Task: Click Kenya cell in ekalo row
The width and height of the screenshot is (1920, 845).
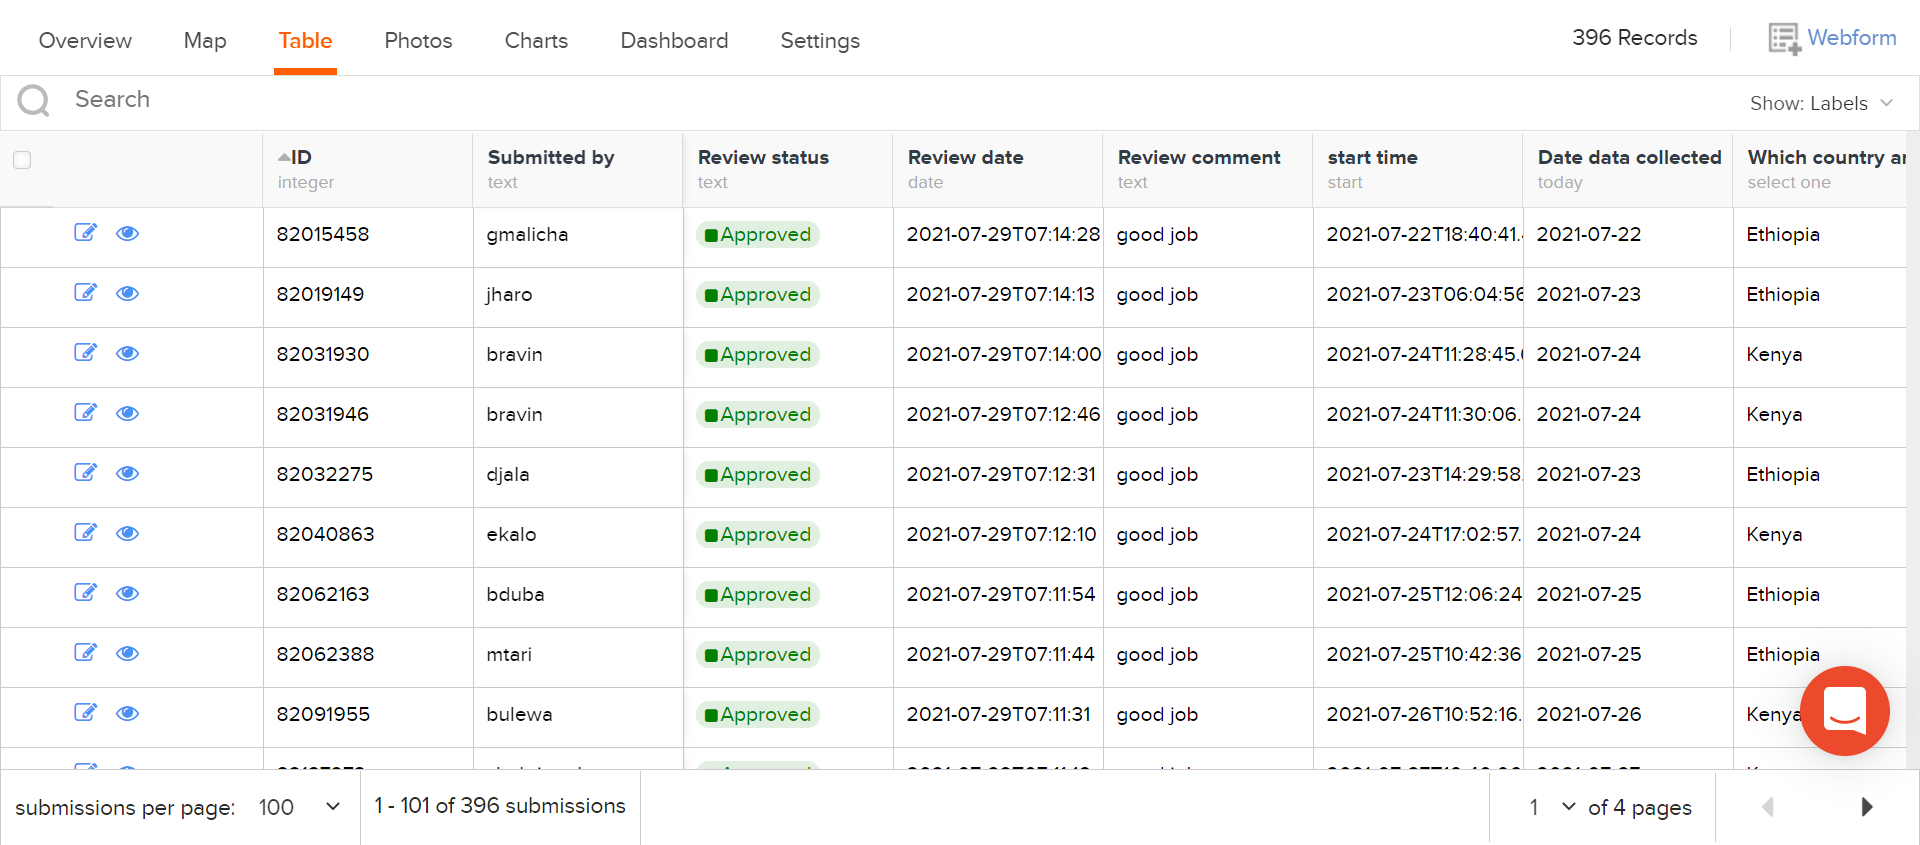Action: (1773, 534)
